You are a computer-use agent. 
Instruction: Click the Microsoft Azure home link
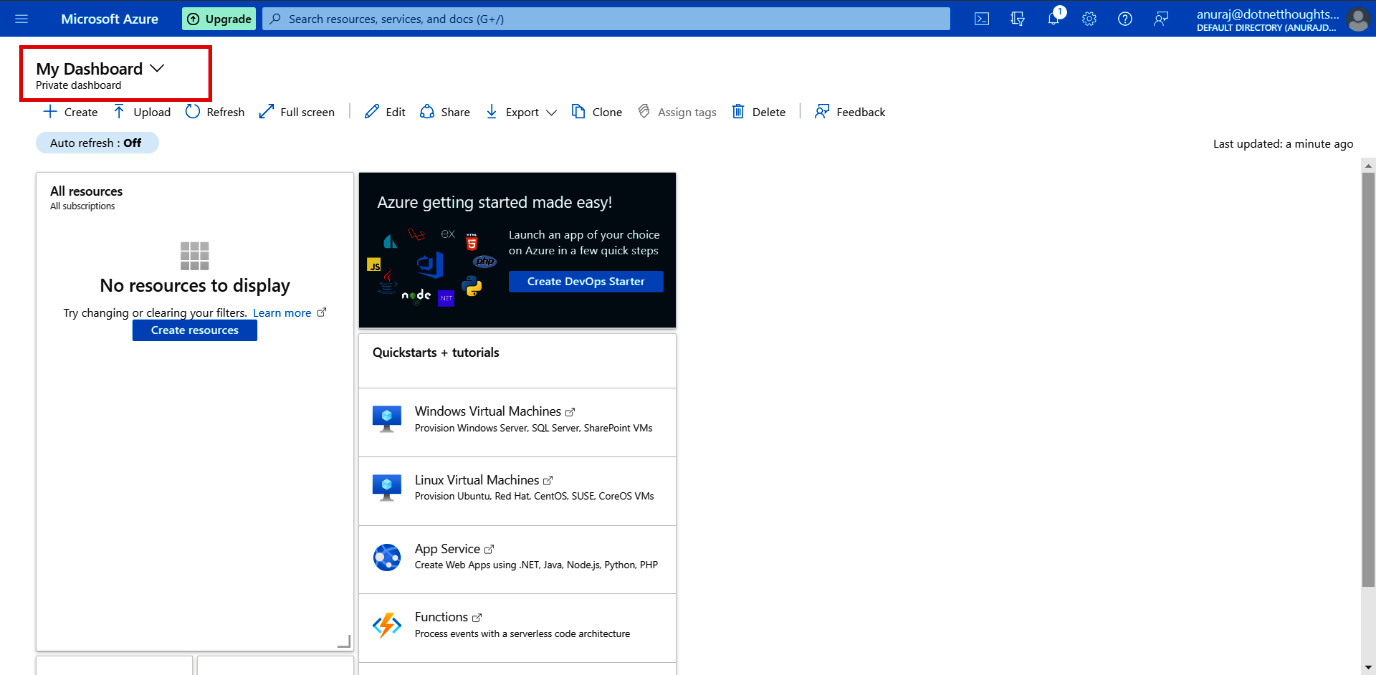[110, 19]
